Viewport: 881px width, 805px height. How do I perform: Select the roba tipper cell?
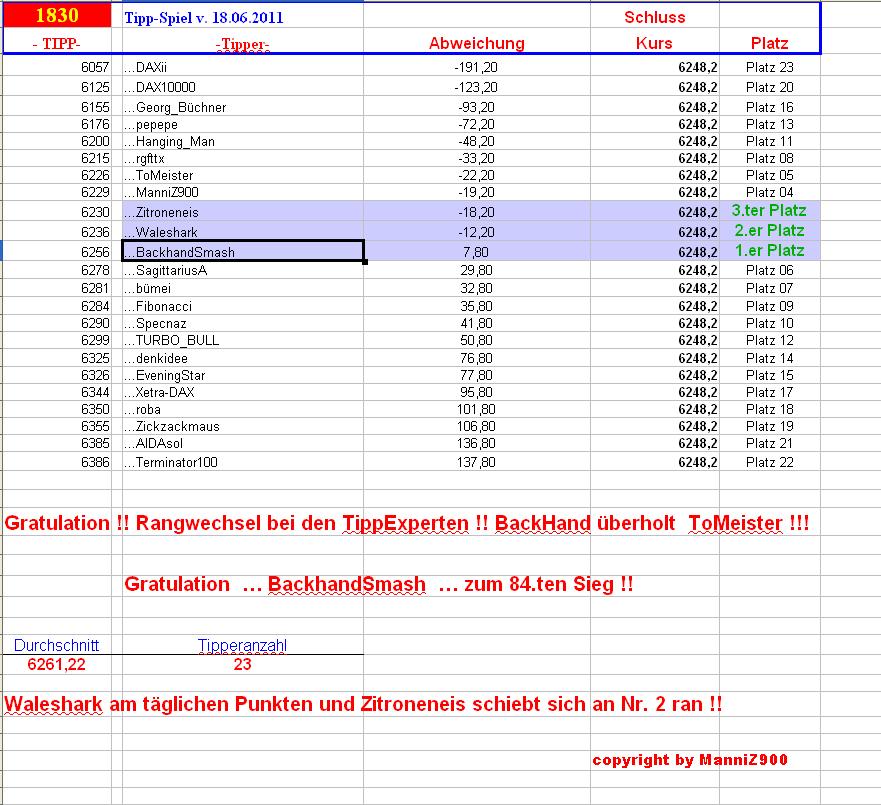(243, 409)
